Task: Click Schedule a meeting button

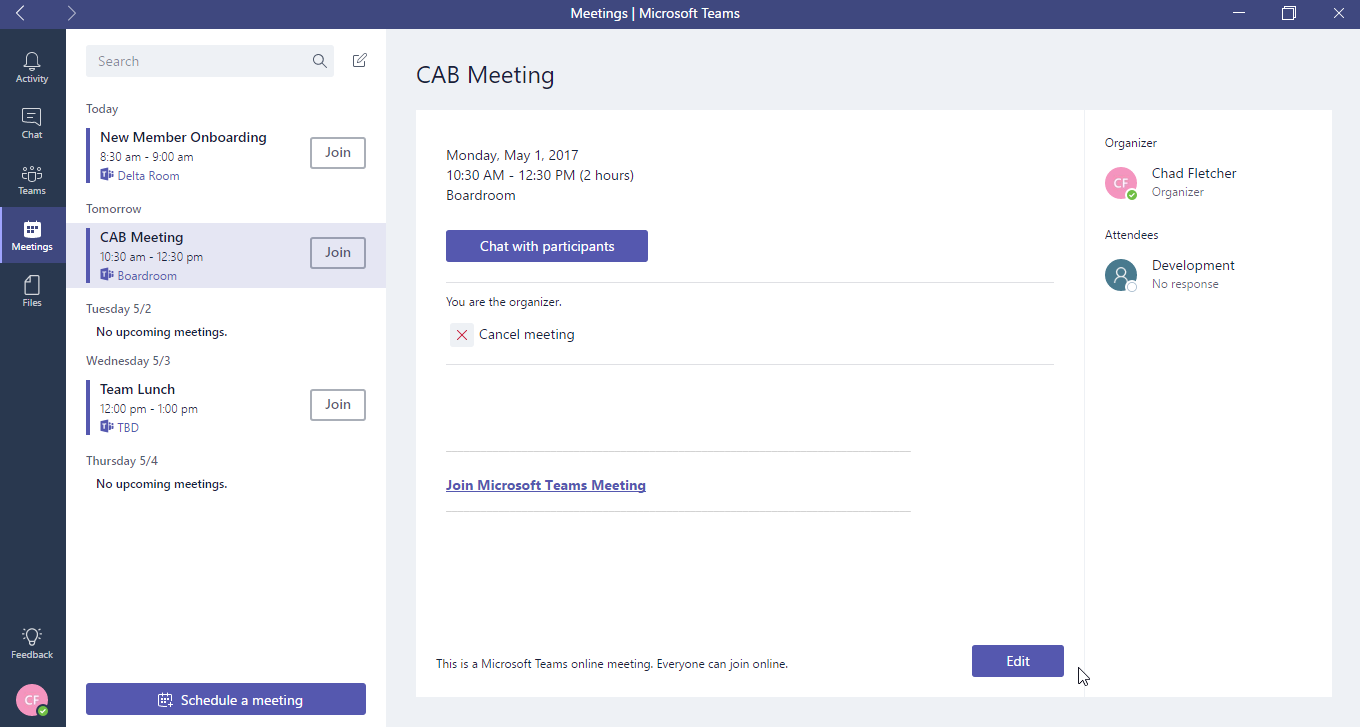Action: (226, 699)
